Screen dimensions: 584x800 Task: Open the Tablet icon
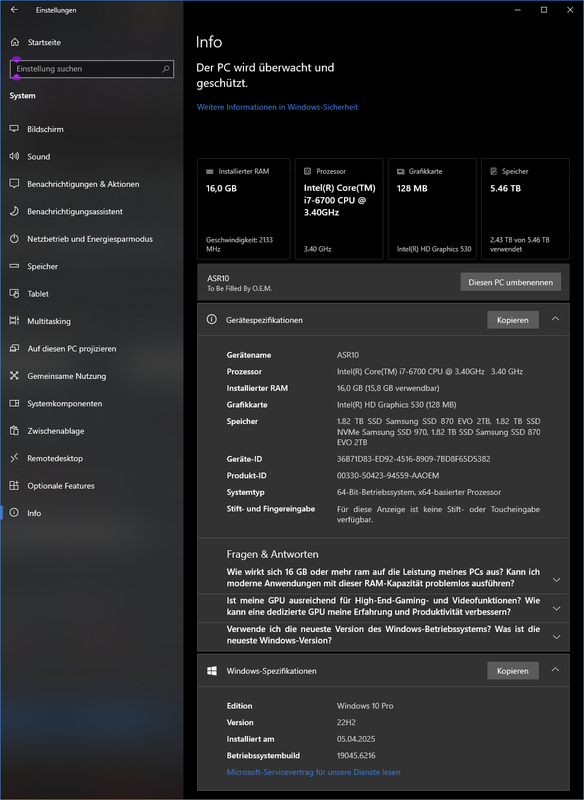pyautogui.click(x=14, y=293)
